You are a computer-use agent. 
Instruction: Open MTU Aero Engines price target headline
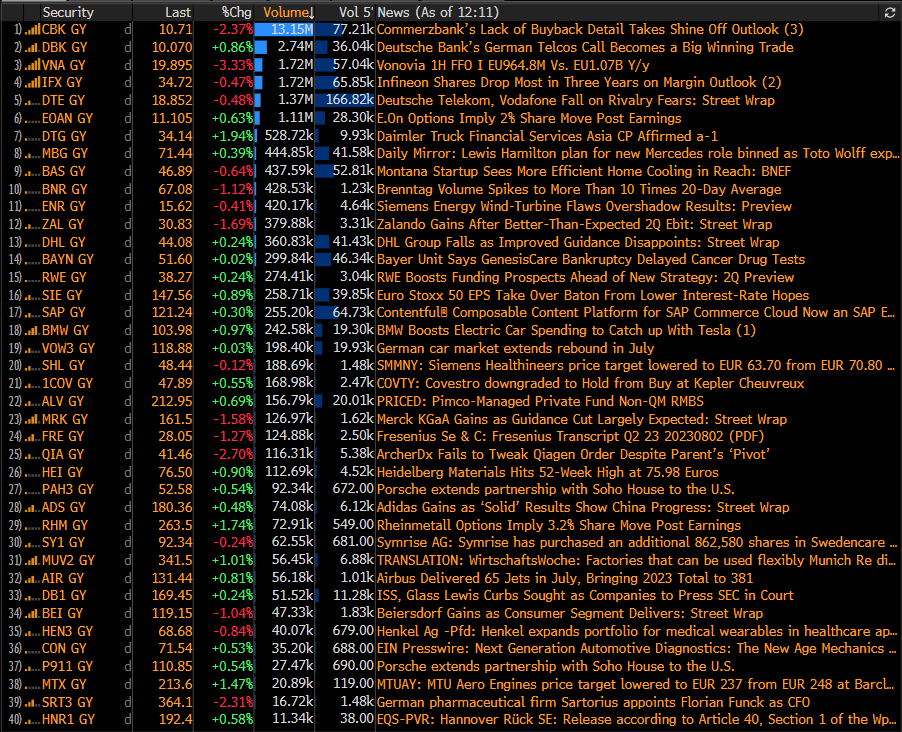(636, 684)
